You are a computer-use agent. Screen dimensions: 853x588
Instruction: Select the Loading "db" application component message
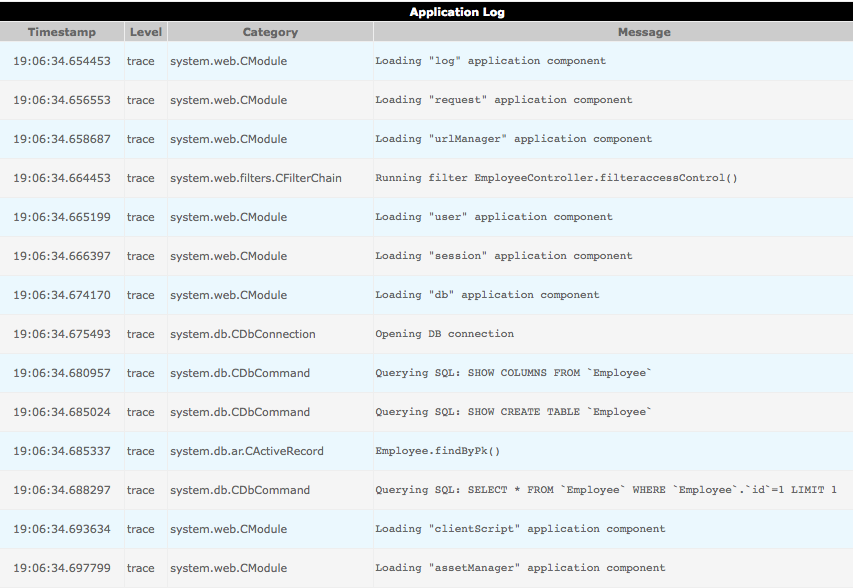[487, 295]
